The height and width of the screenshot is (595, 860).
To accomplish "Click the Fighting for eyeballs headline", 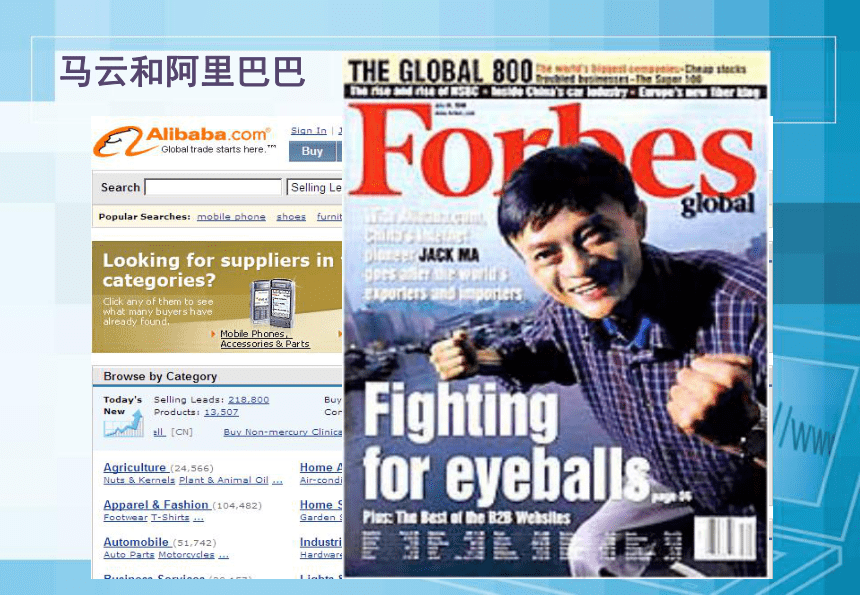I will [x=505, y=442].
